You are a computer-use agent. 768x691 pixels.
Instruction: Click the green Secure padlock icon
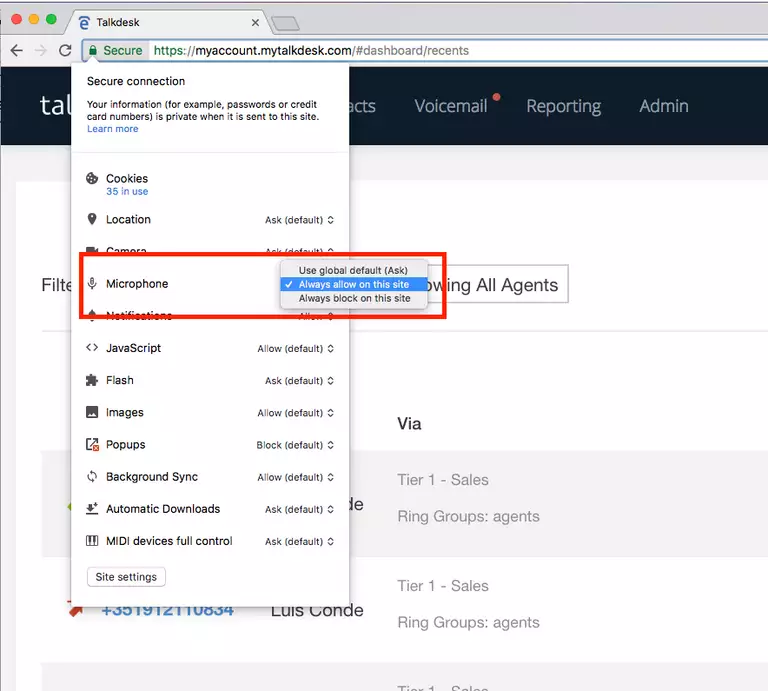tap(93, 50)
